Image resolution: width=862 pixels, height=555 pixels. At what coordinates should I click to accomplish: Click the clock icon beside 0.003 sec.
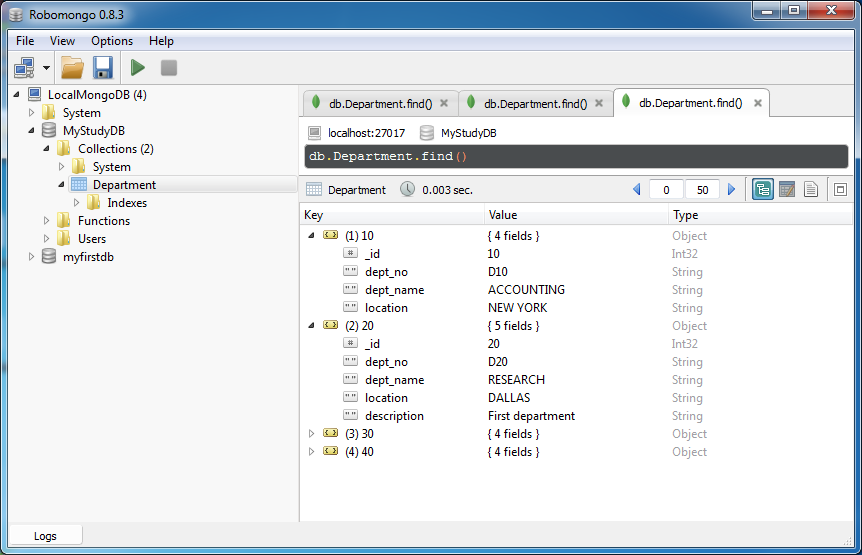click(x=407, y=189)
